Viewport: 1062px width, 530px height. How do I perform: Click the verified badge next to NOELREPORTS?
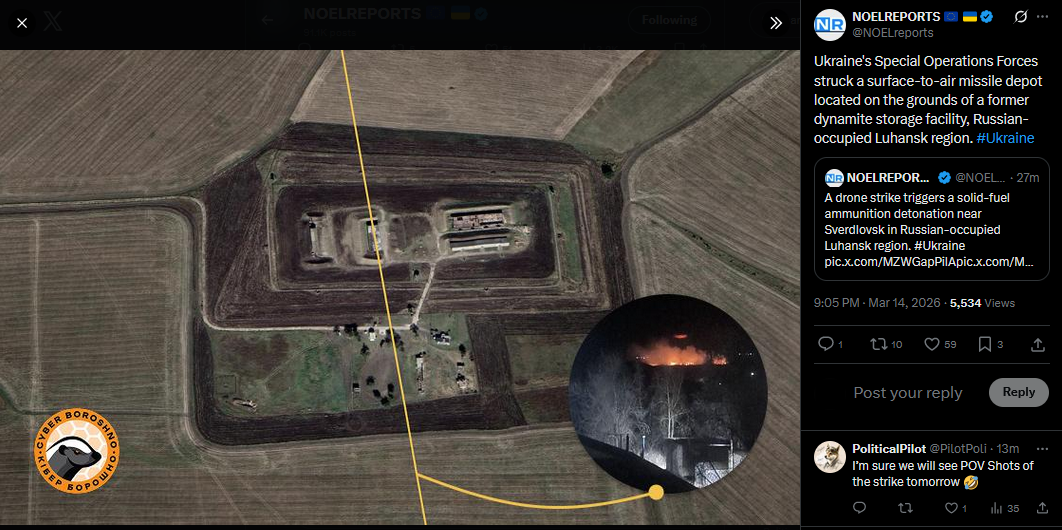[987, 17]
